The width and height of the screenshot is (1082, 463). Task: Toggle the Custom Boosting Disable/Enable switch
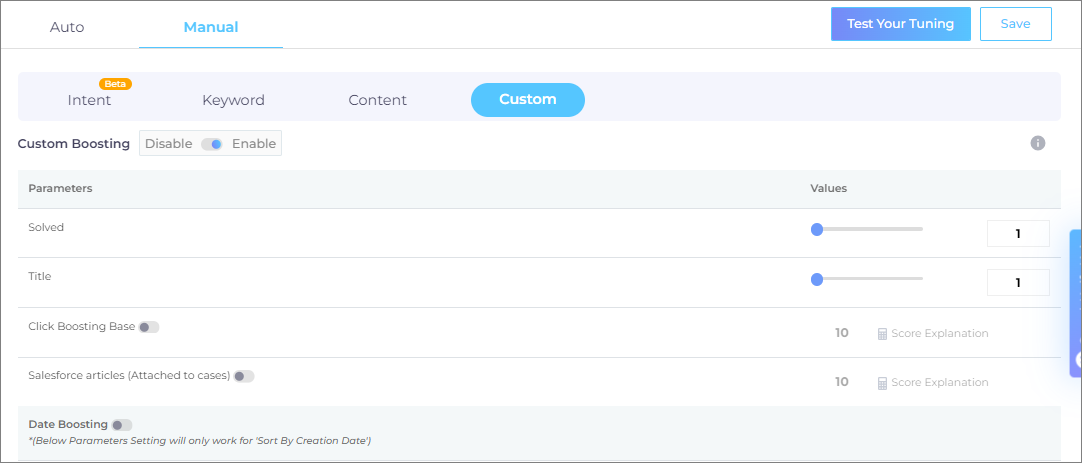(212, 144)
